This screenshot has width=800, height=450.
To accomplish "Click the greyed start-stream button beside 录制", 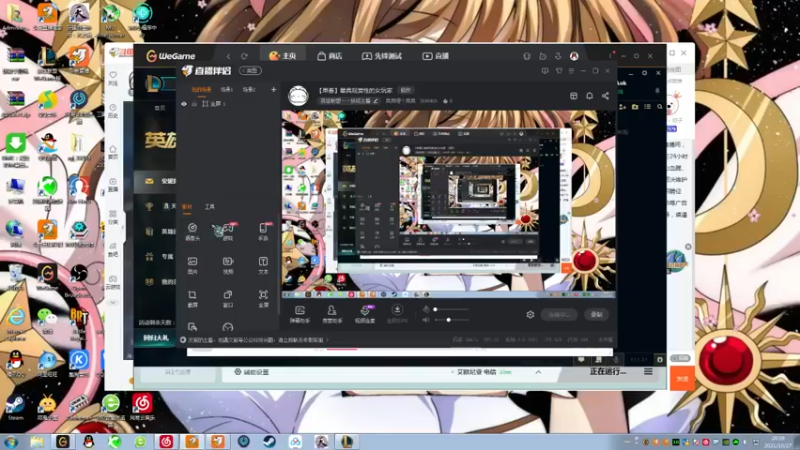I will point(559,315).
